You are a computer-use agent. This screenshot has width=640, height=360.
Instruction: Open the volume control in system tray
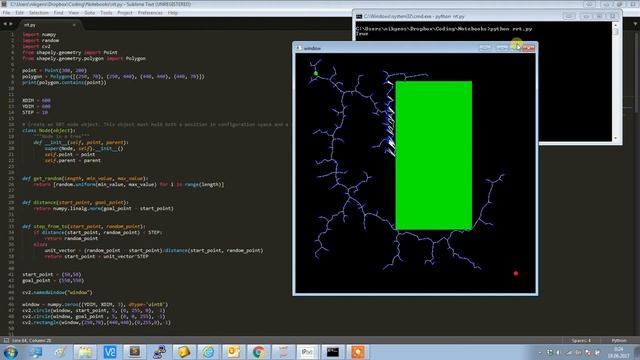(558, 352)
